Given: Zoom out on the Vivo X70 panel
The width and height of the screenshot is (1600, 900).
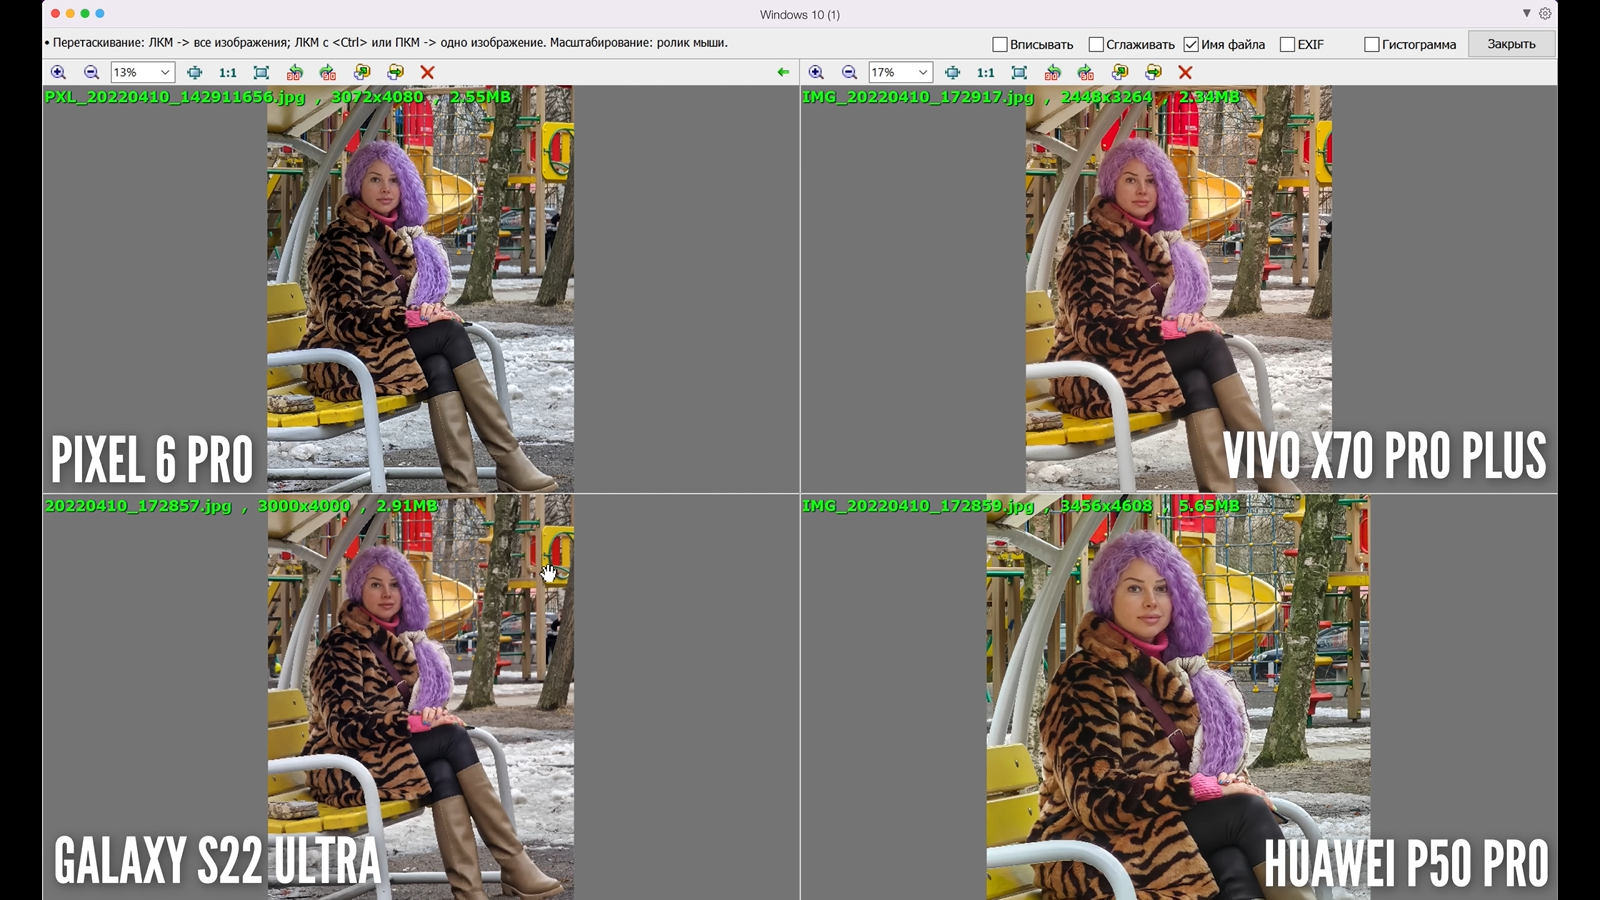Looking at the screenshot, I should [849, 72].
